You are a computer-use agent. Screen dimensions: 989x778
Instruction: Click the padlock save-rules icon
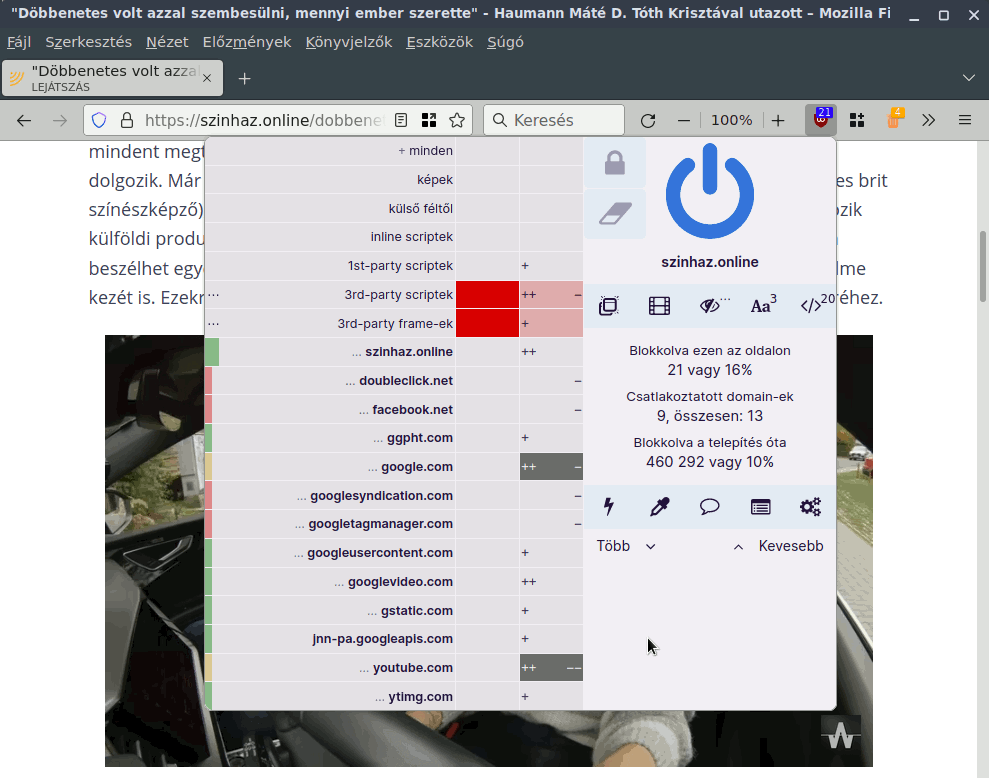(615, 163)
